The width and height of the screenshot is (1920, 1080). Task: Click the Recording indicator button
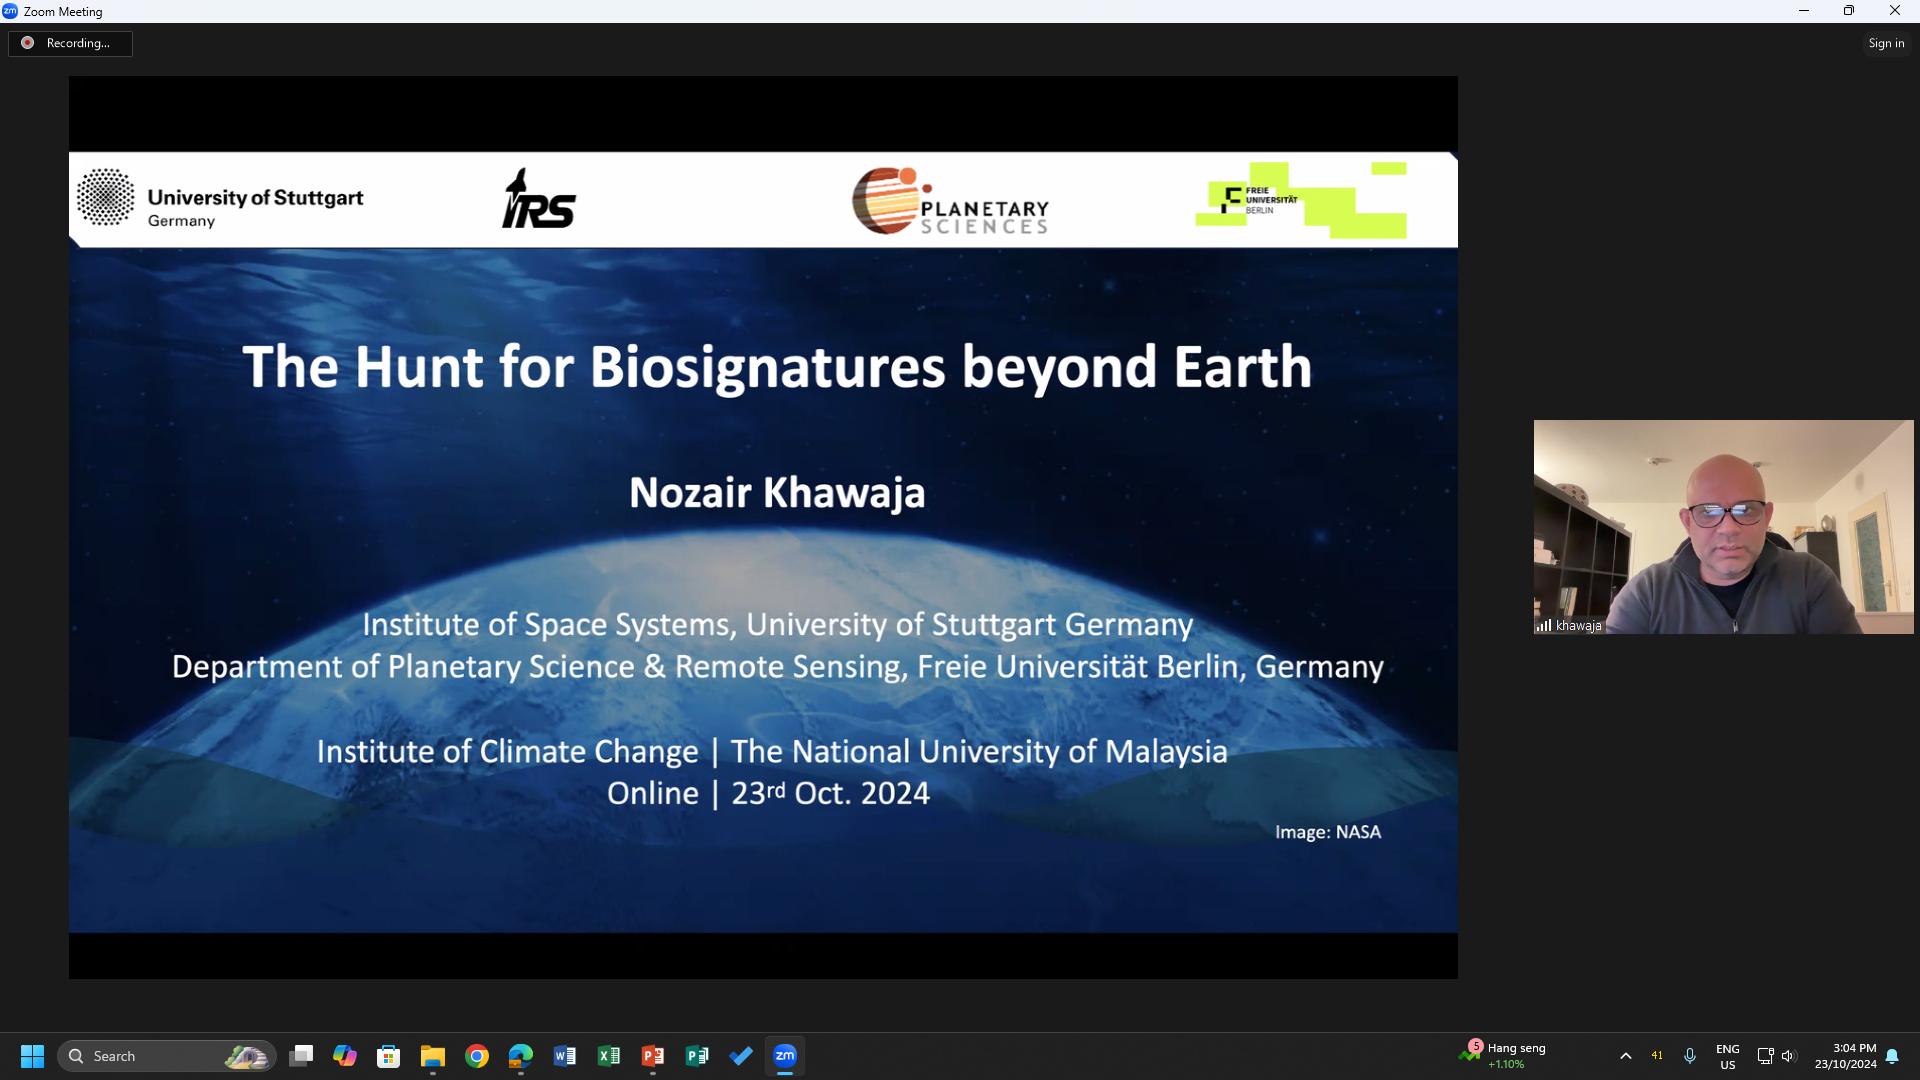click(x=70, y=43)
